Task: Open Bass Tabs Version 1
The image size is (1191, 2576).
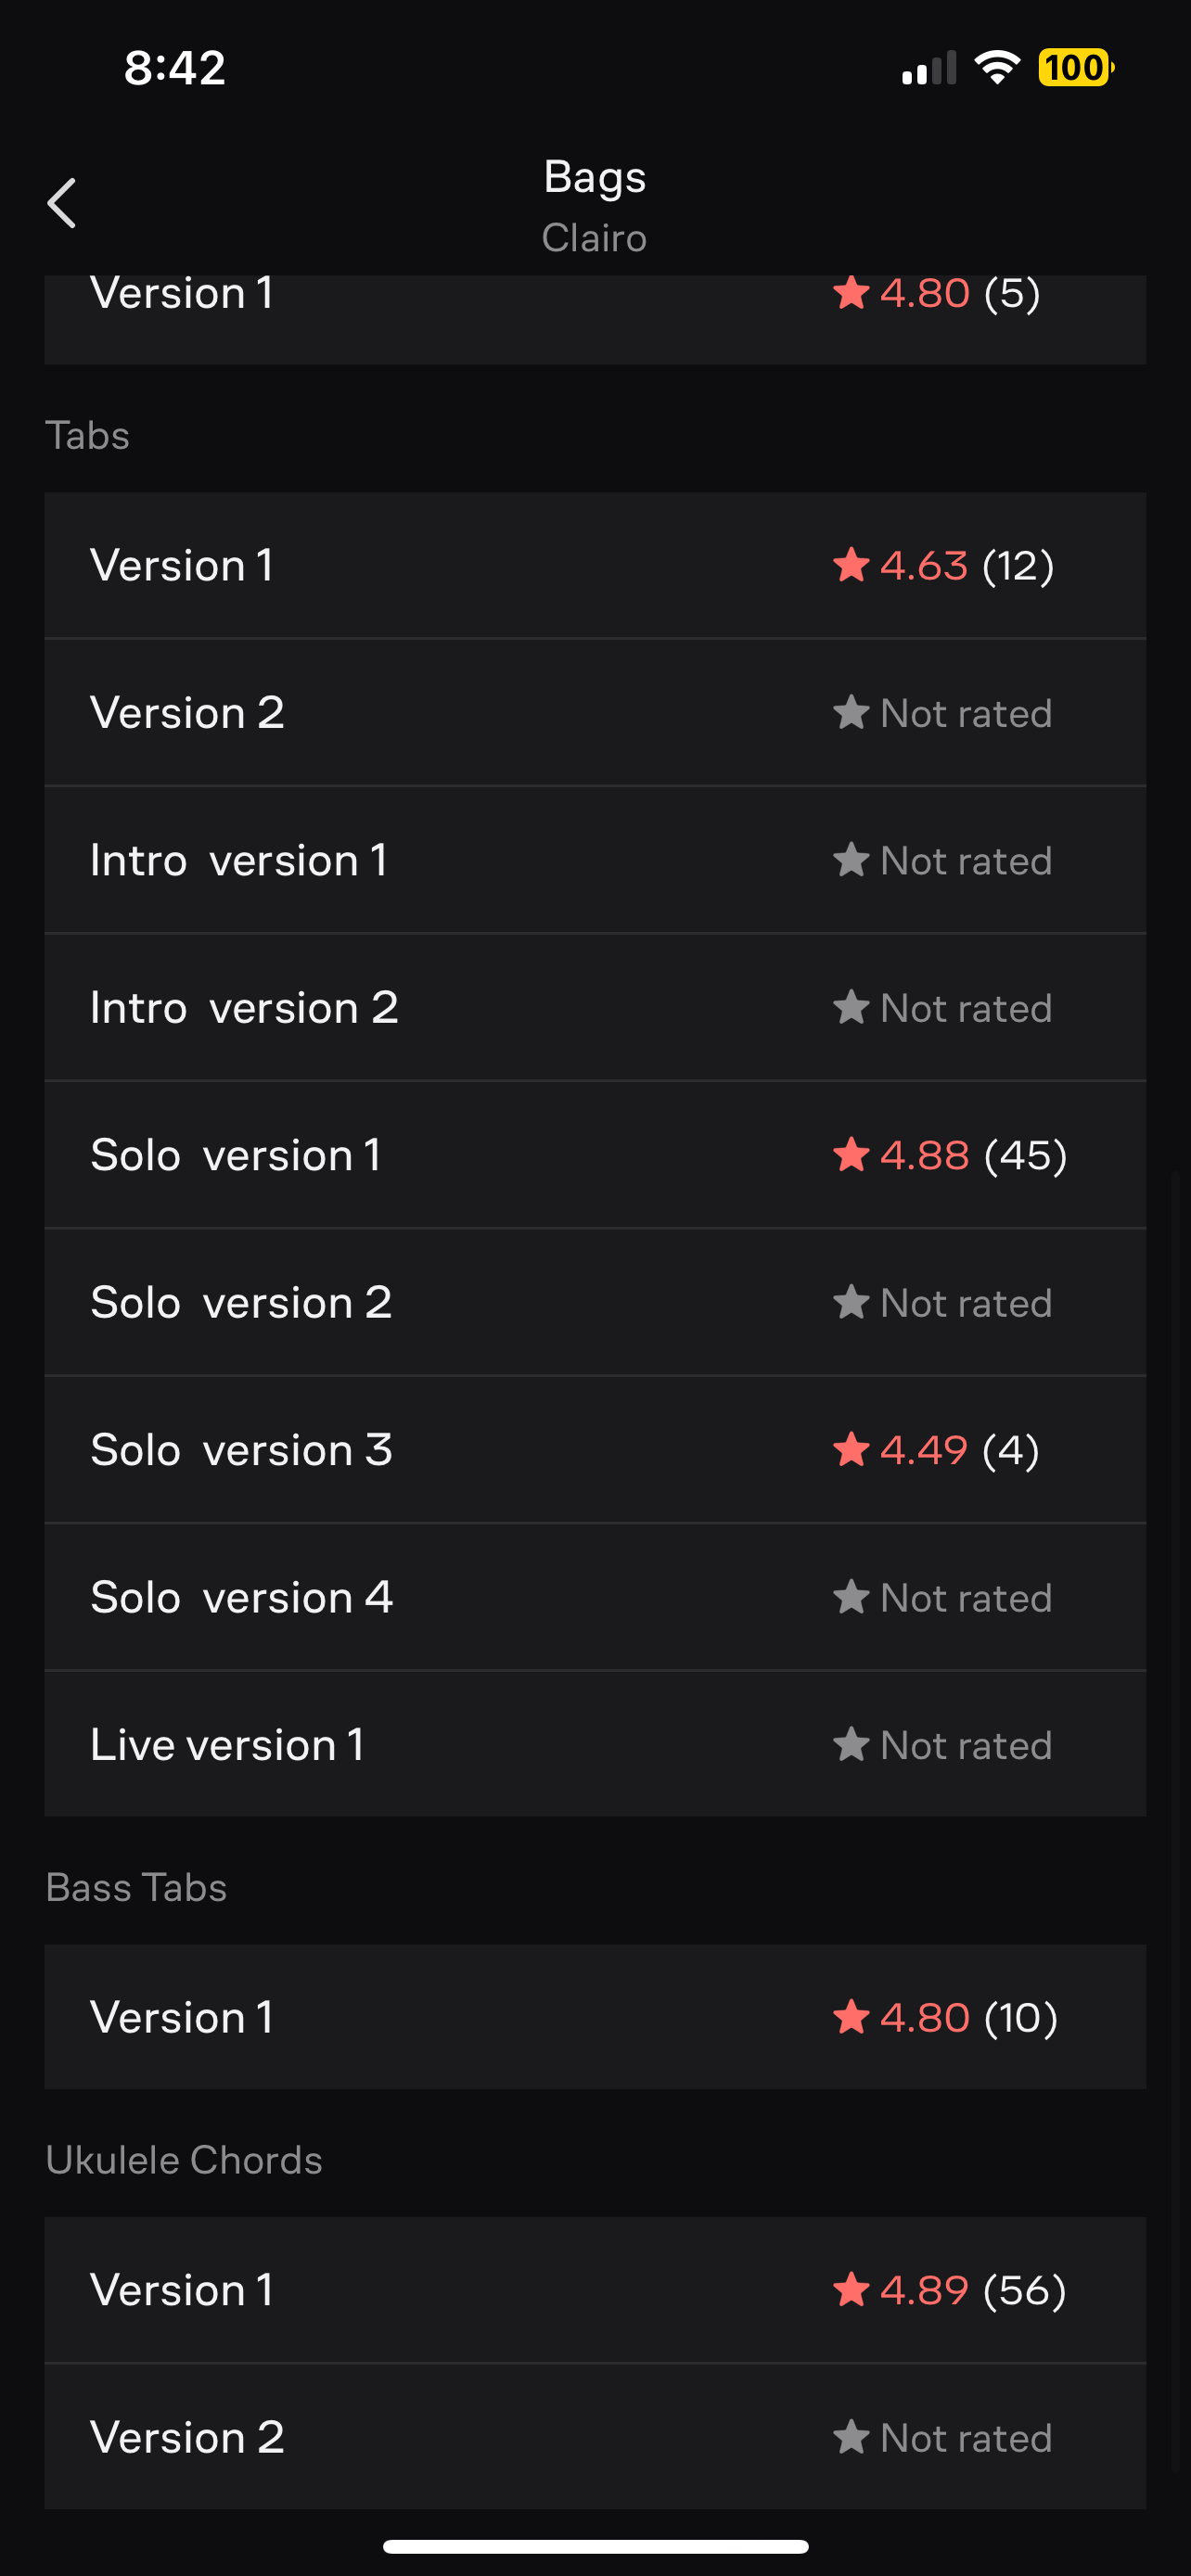Action: (x=595, y=2016)
